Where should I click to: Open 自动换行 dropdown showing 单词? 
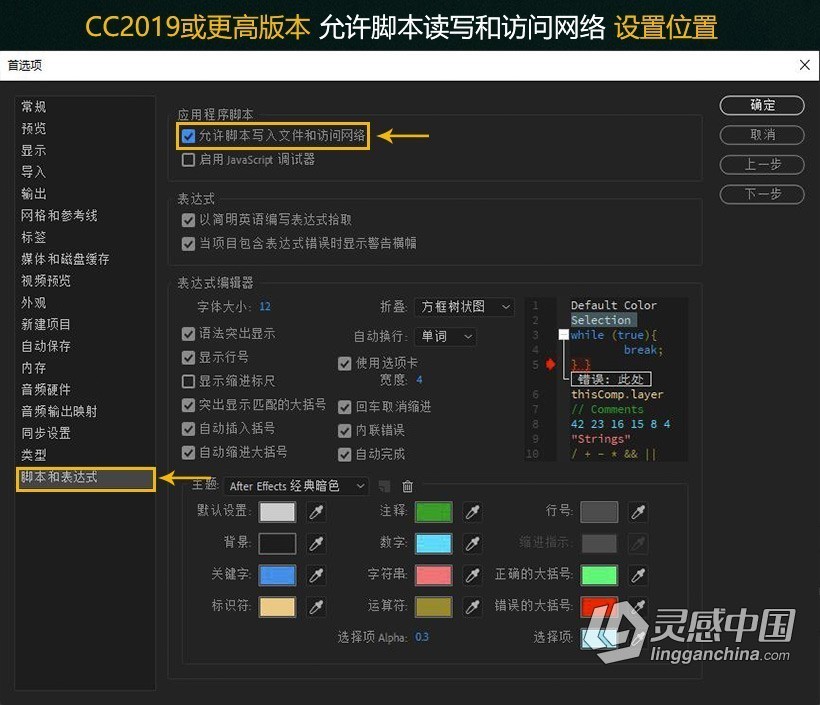point(446,336)
